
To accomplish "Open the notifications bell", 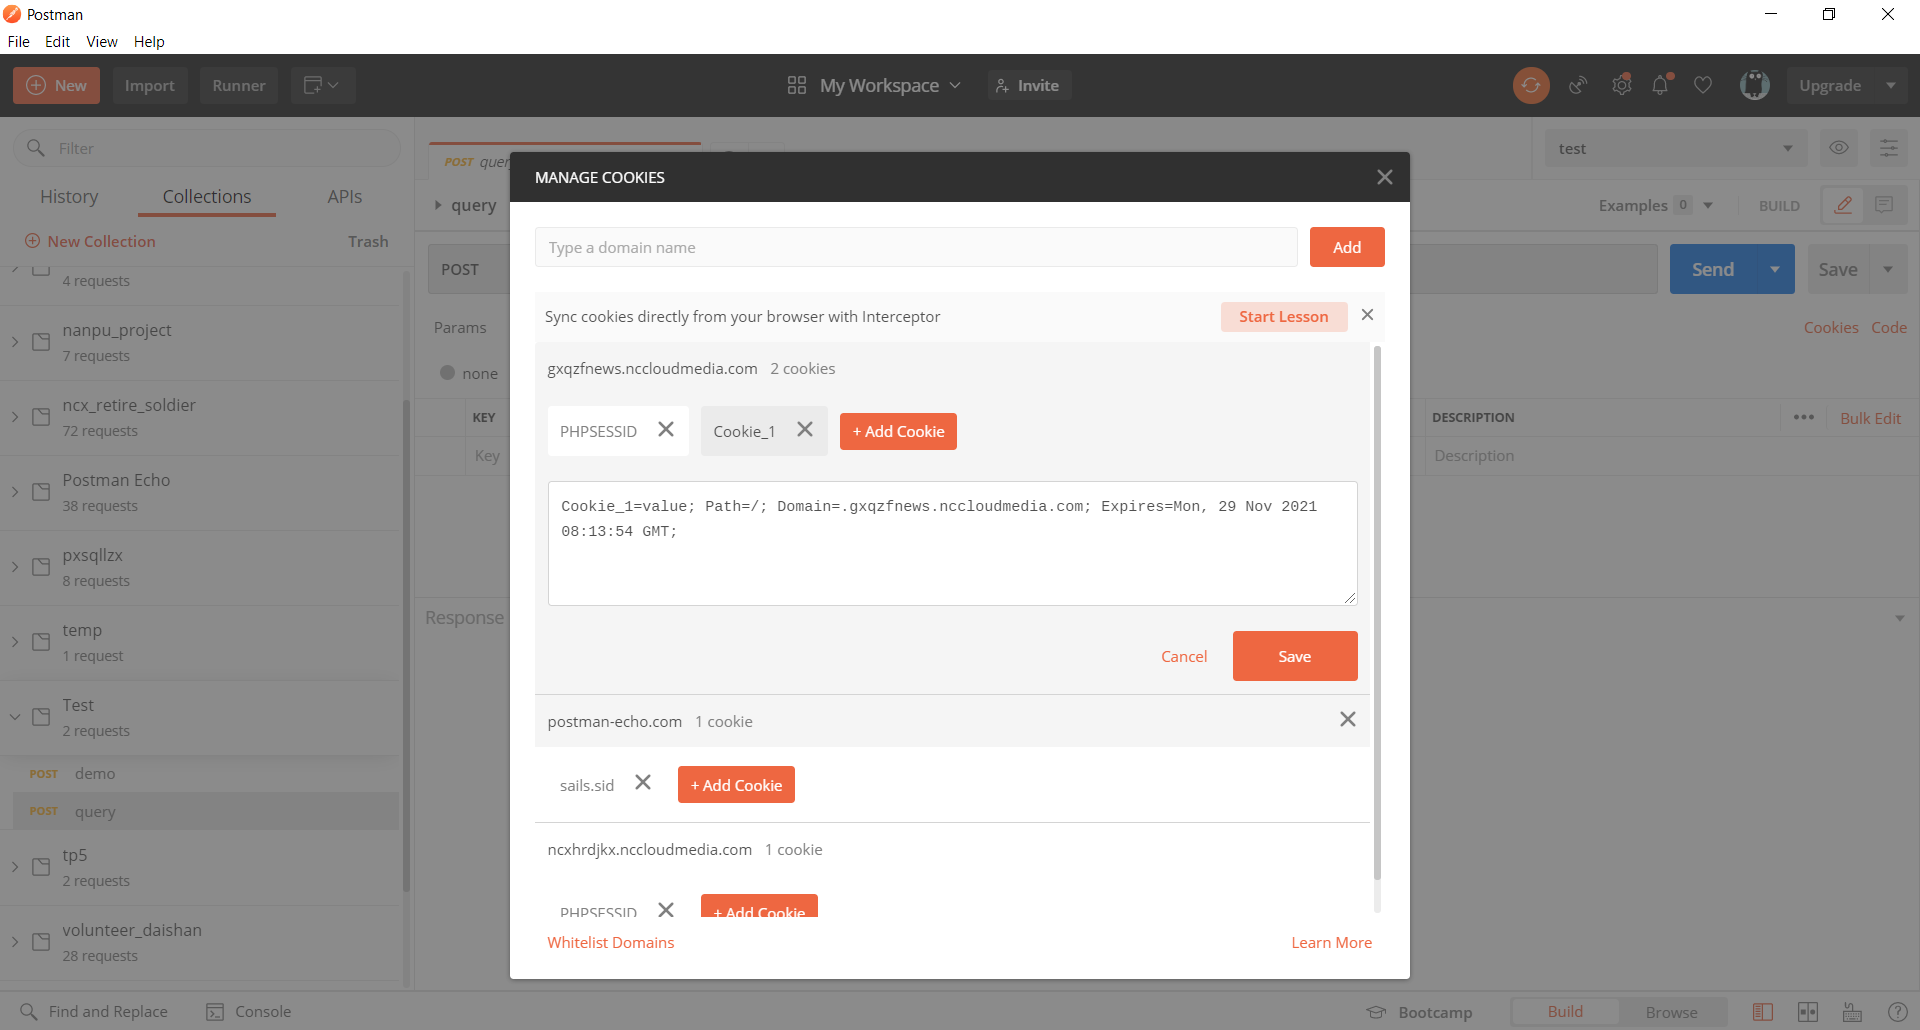I will (1661, 86).
